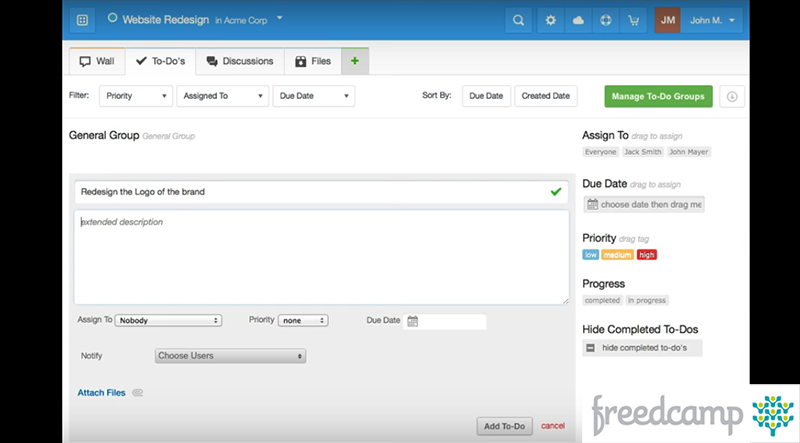Click the shopping cart icon

coord(633,19)
